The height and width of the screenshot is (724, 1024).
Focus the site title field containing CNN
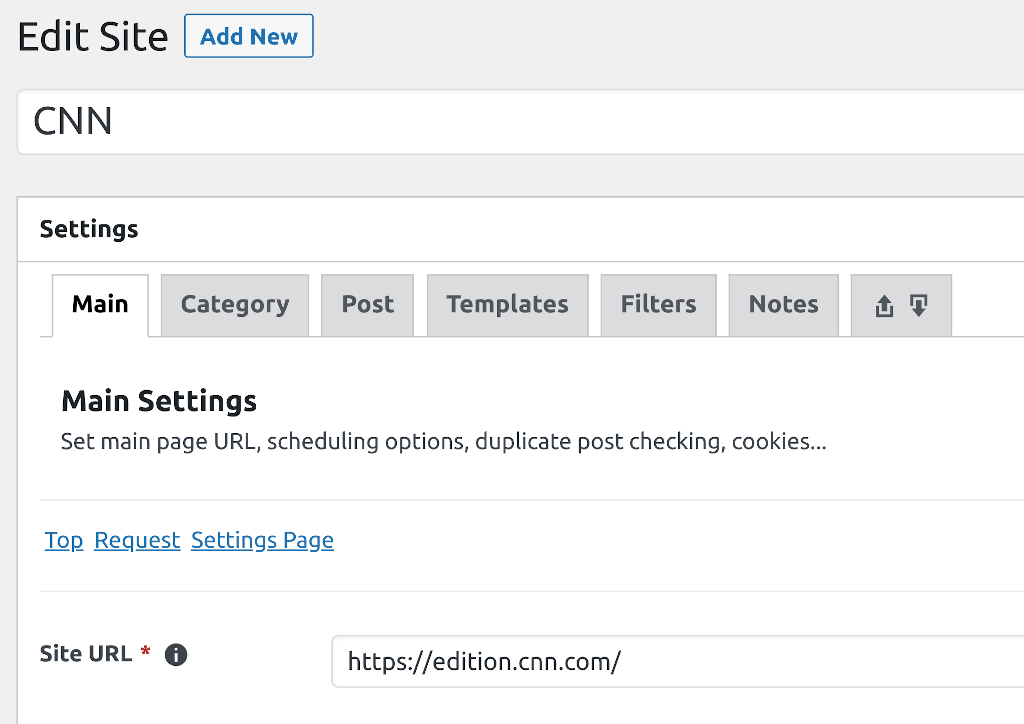520,122
